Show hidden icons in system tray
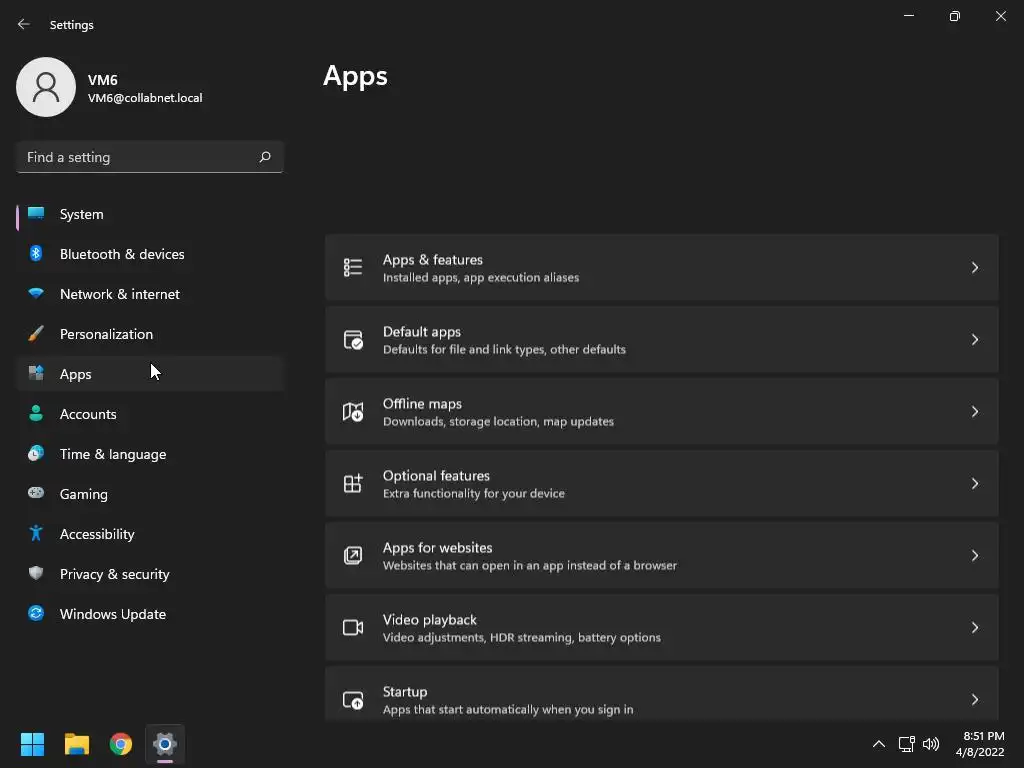The image size is (1024, 768). [879, 744]
